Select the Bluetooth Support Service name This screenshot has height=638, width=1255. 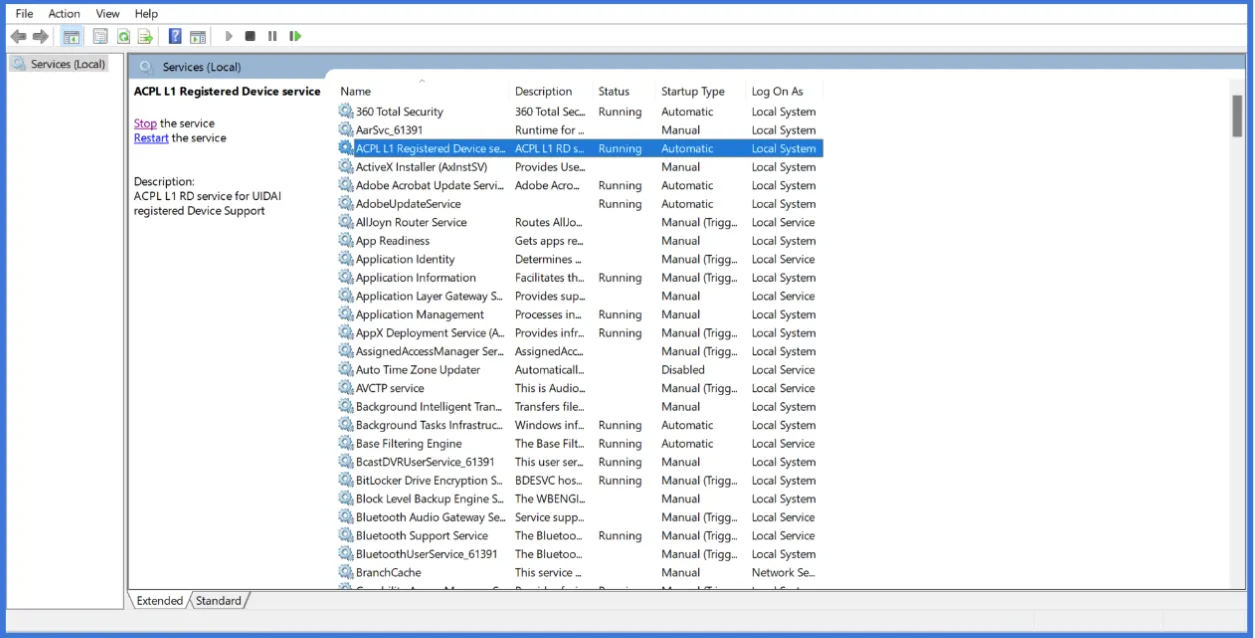coord(422,536)
